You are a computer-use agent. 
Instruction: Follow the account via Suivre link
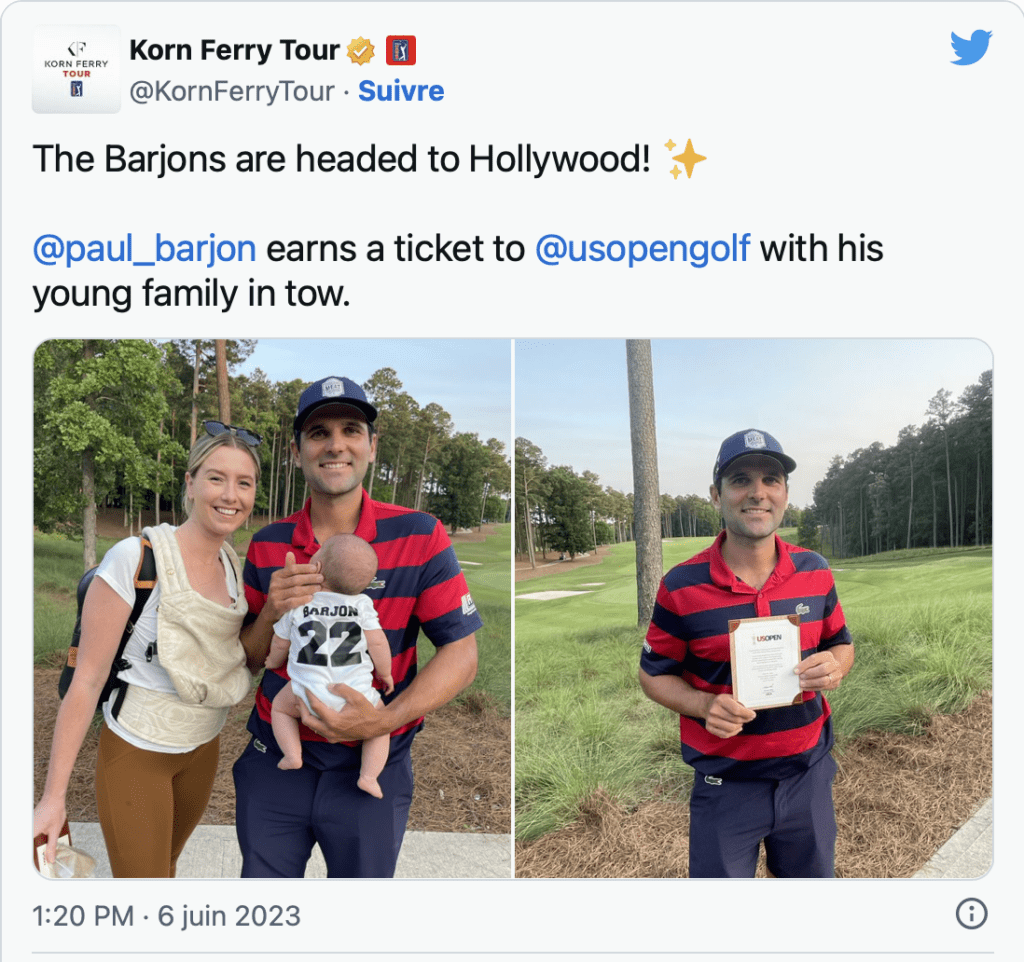401,91
